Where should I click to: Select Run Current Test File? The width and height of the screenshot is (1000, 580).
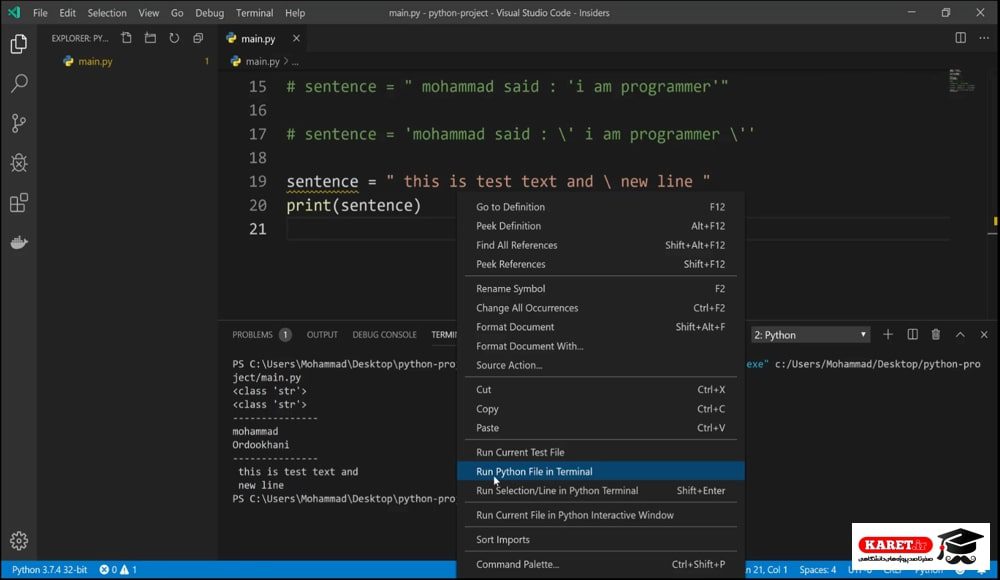click(600, 452)
